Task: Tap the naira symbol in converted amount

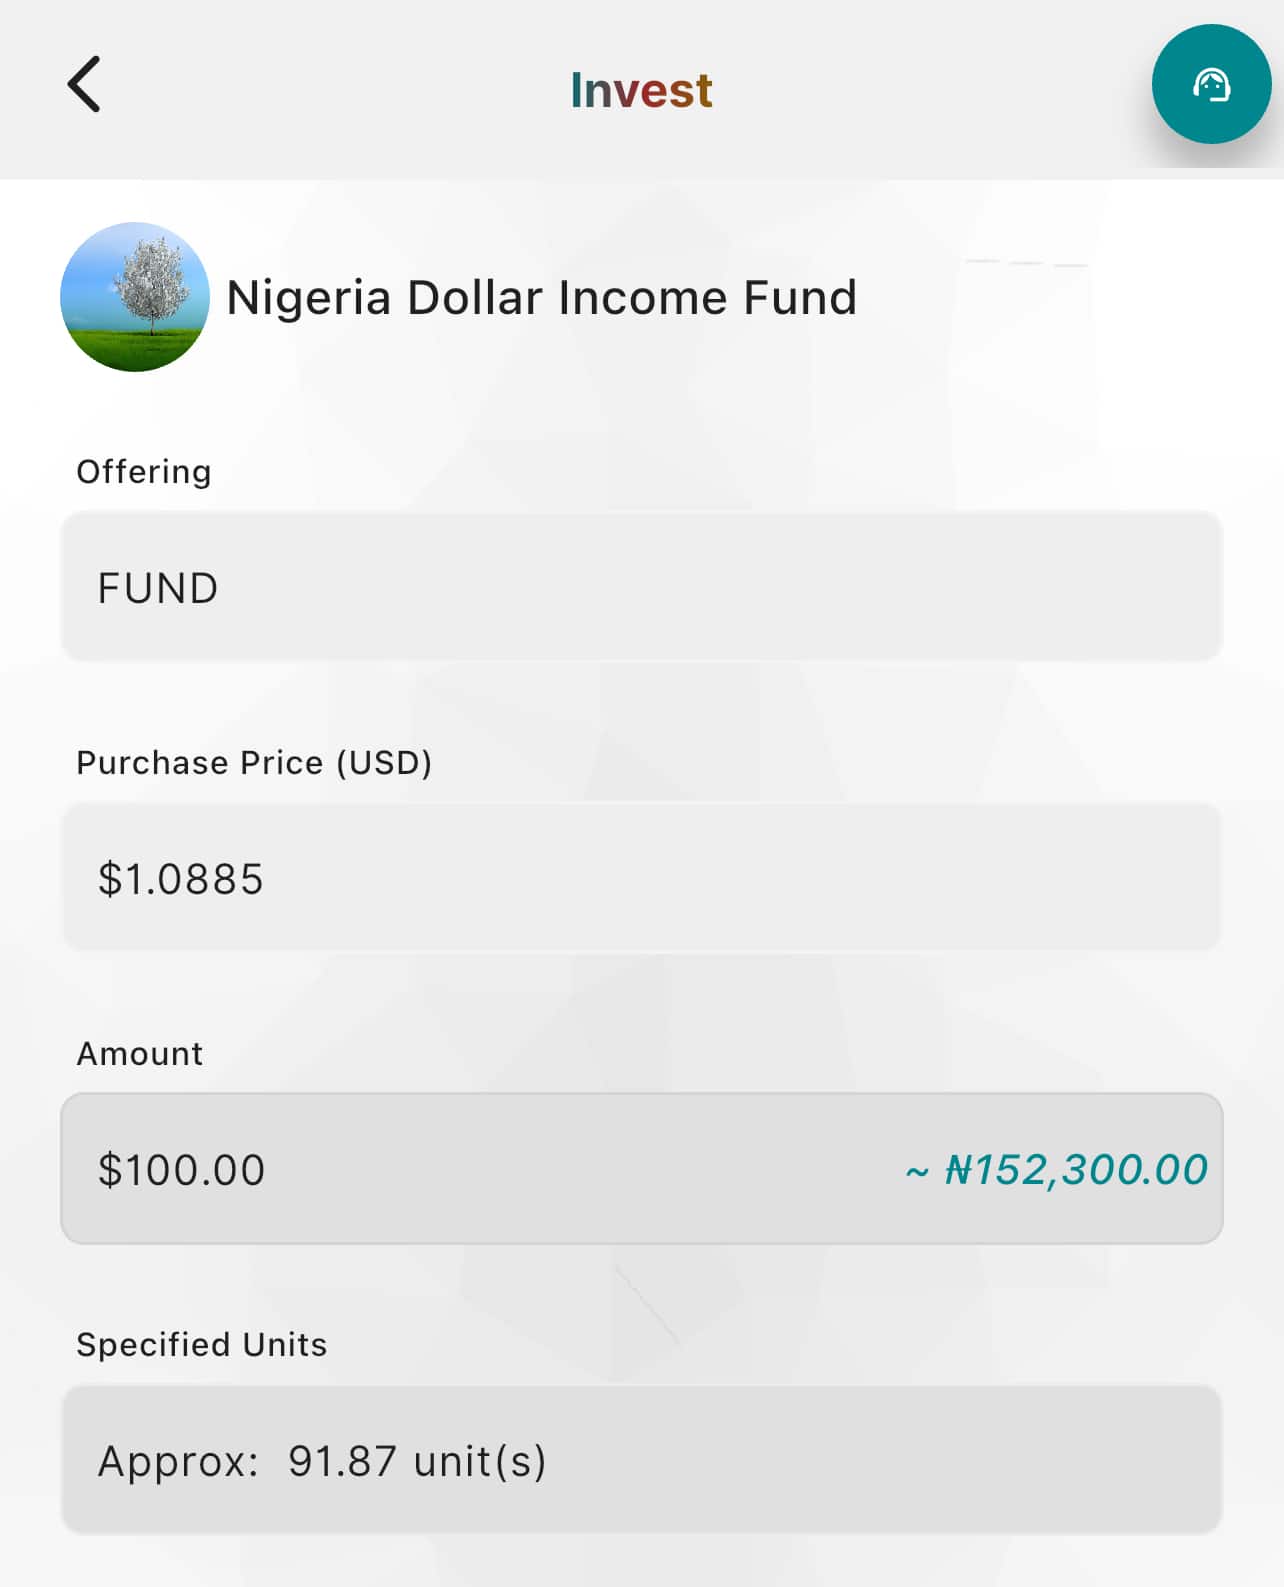Action: pos(958,1169)
